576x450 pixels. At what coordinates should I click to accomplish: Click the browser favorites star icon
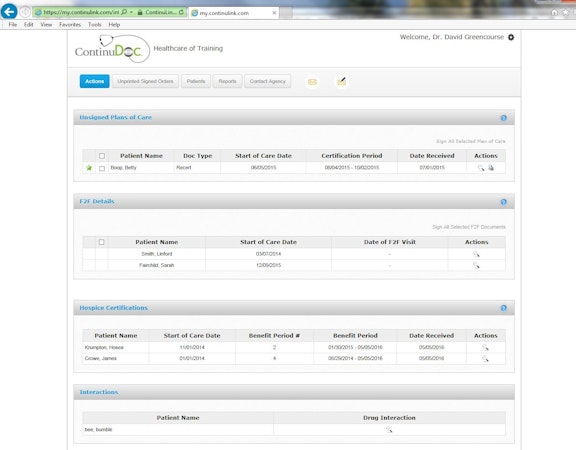(x=565, y=12)
